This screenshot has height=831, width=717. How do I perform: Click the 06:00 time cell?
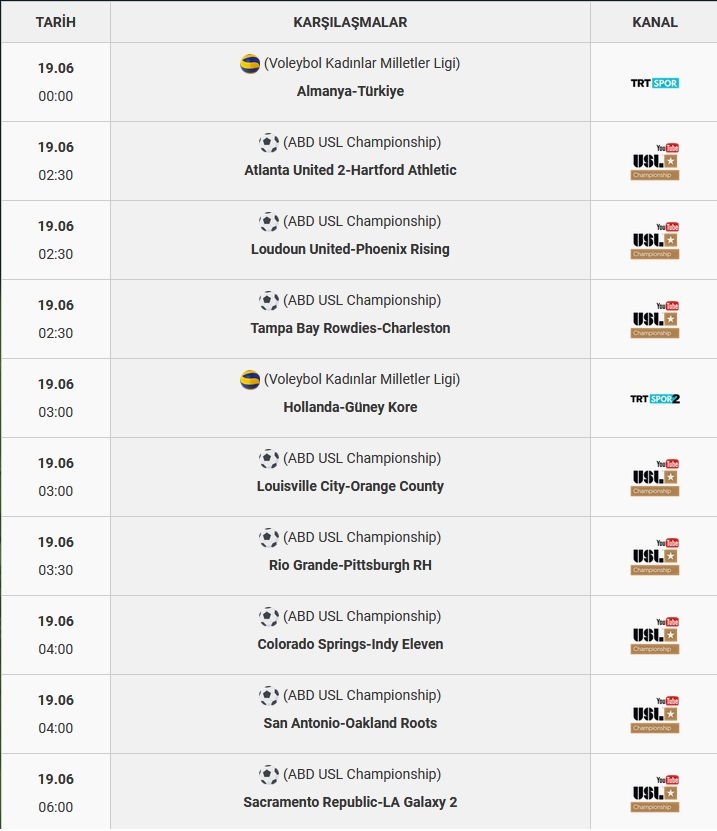[56, 807]
